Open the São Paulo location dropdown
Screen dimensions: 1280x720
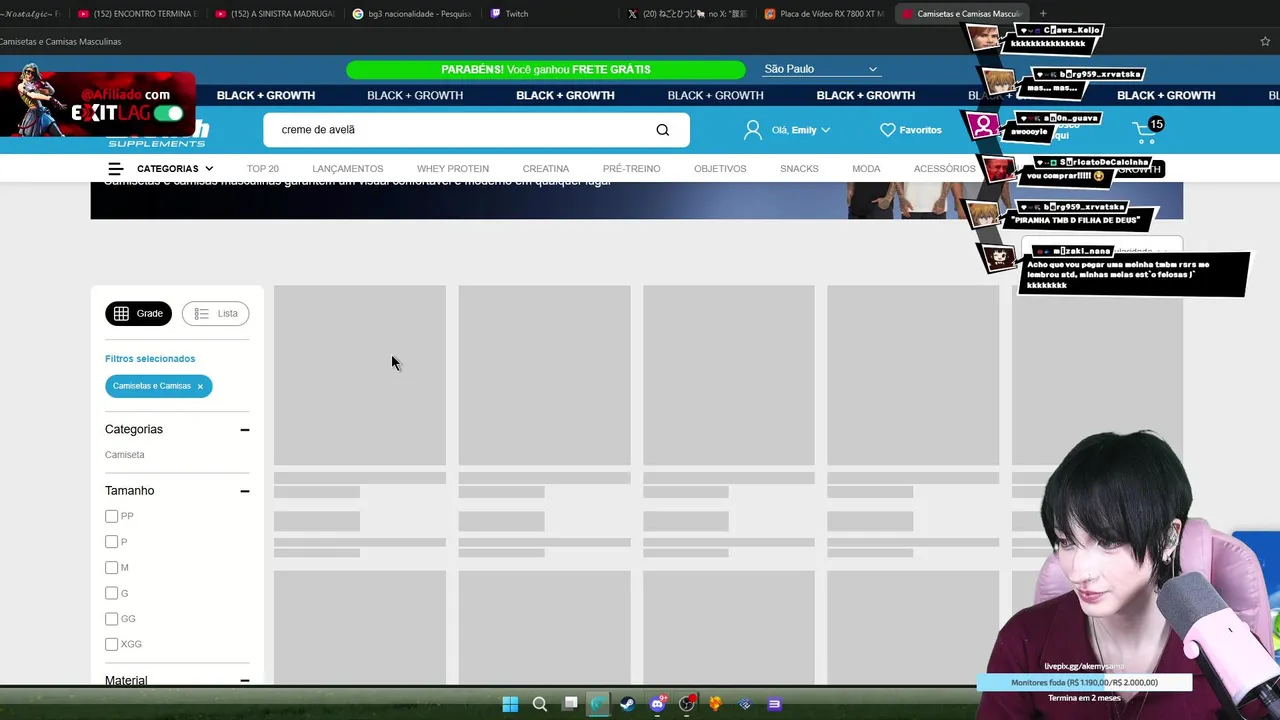821,69
